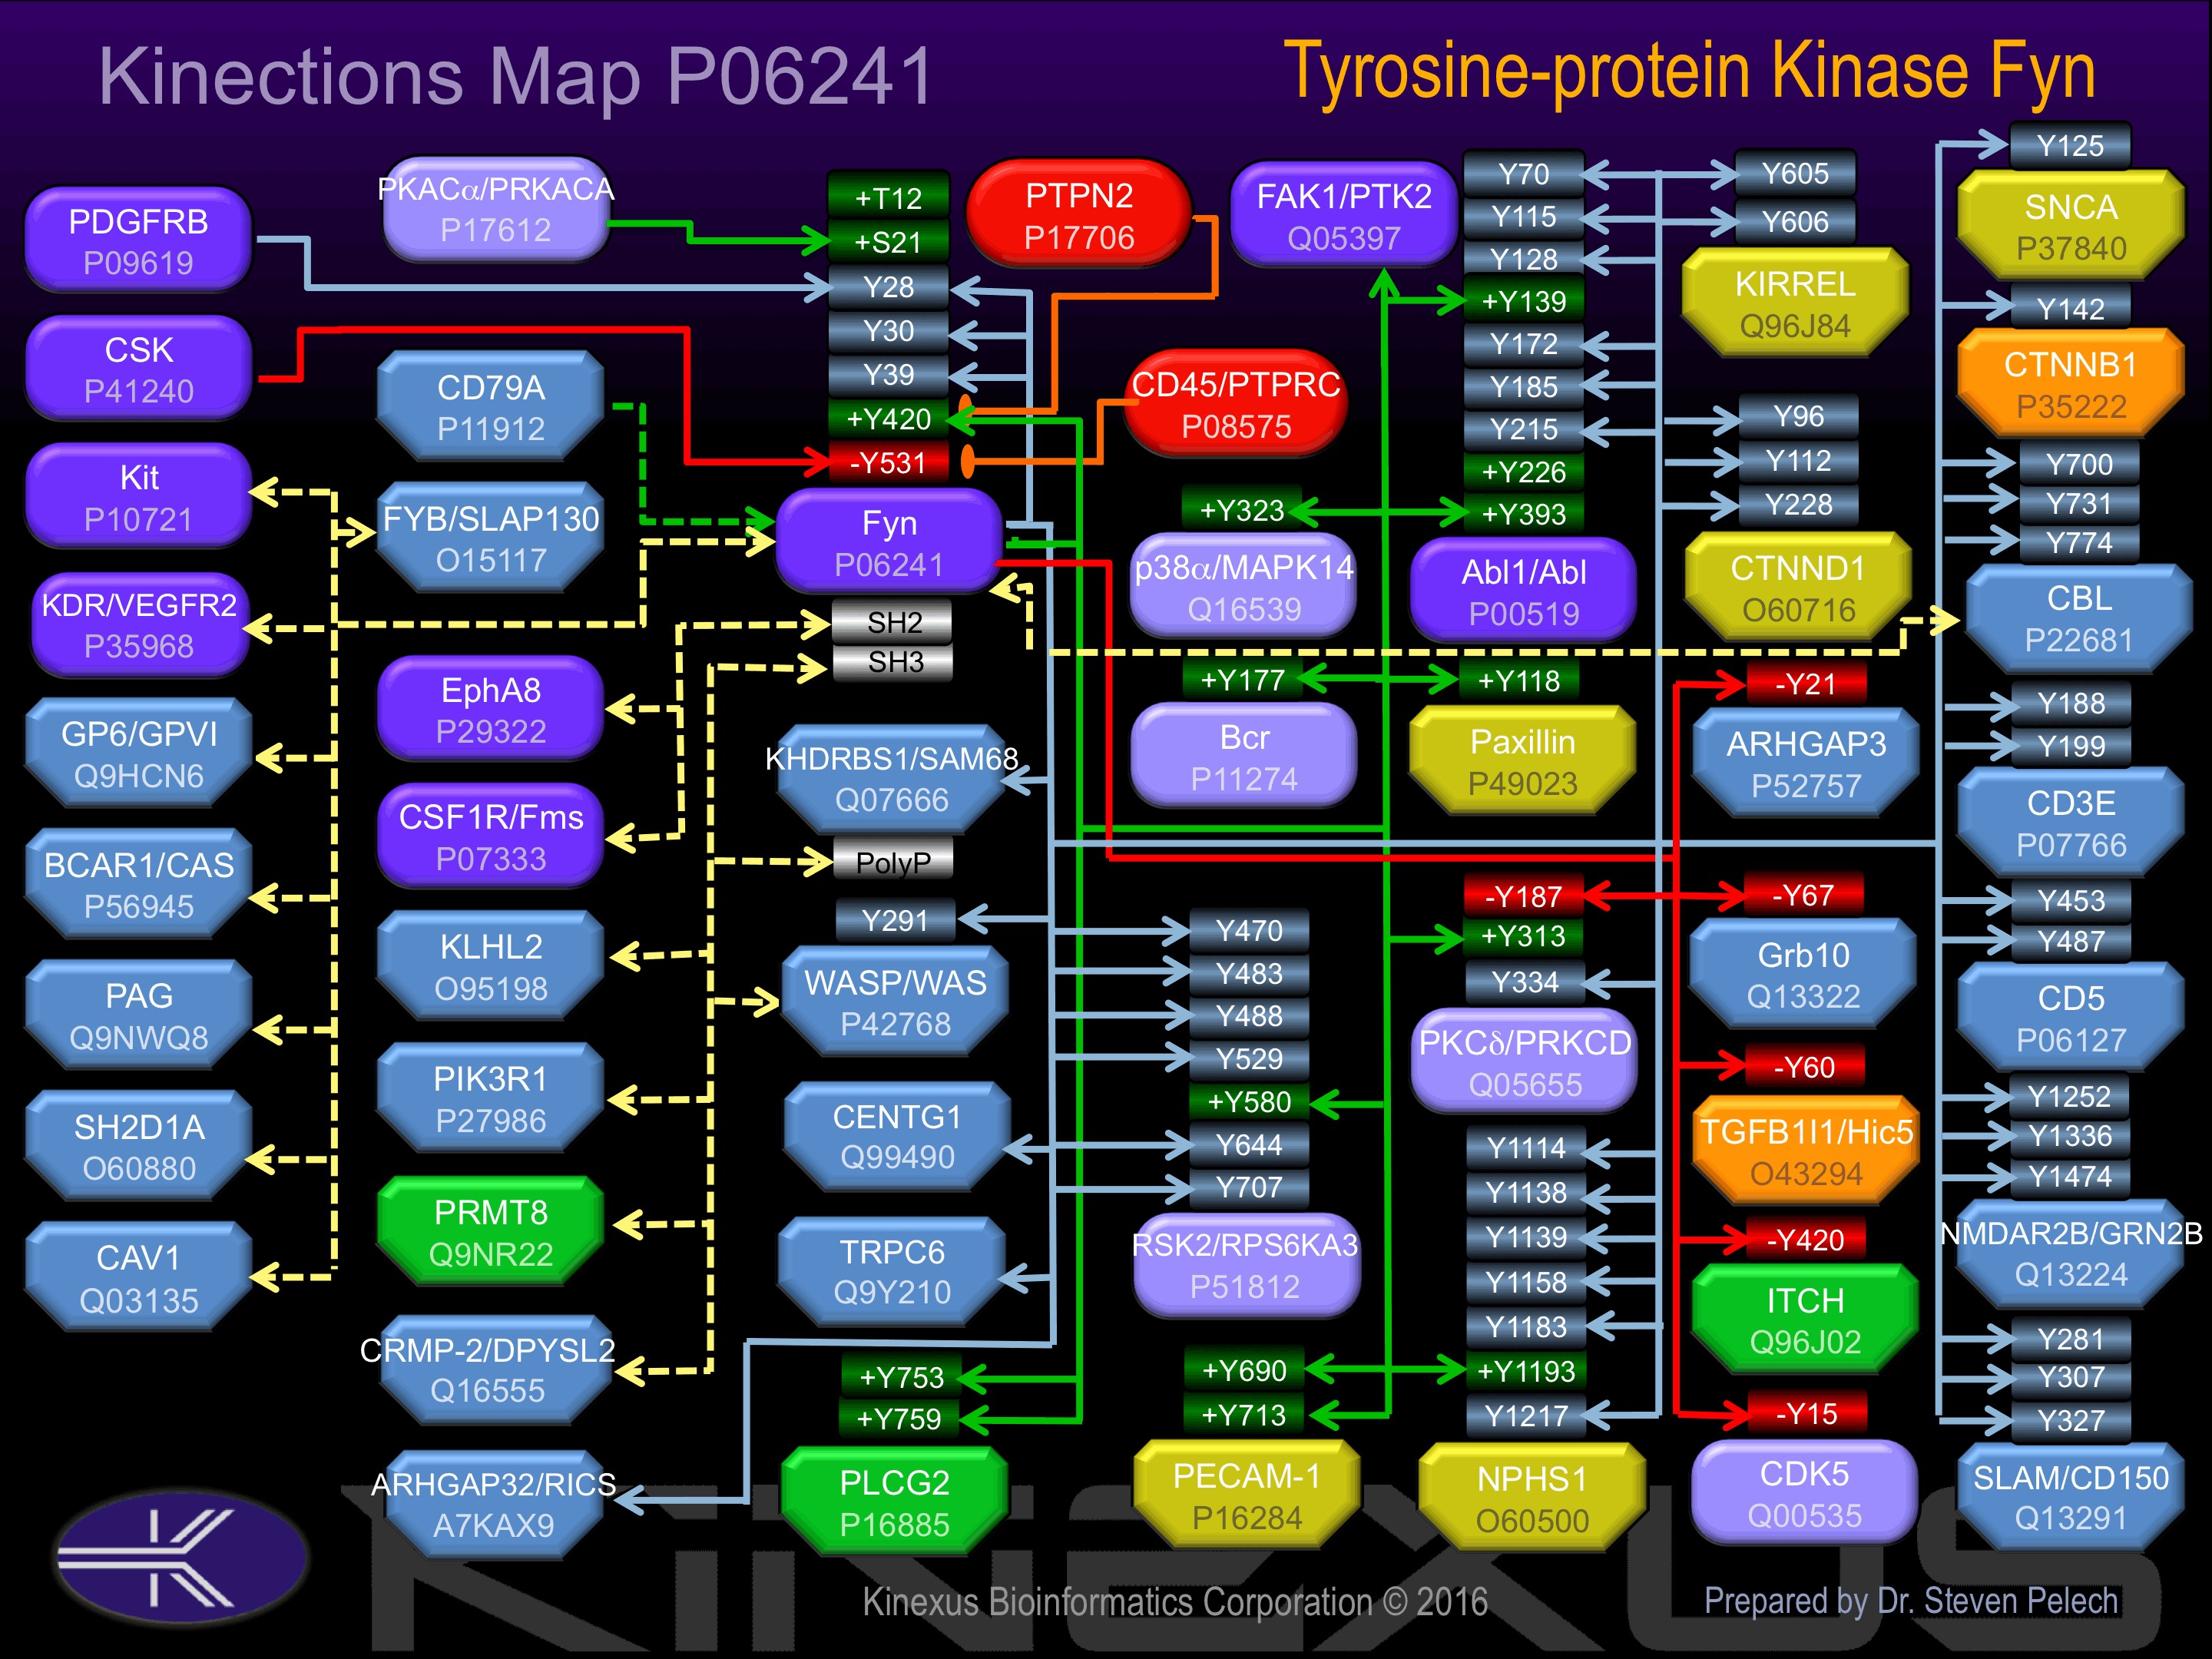Select the NMDAR2B/GRN2B Q13224 node
The image size is (2212, 1659).
tap(2071, 1253)
